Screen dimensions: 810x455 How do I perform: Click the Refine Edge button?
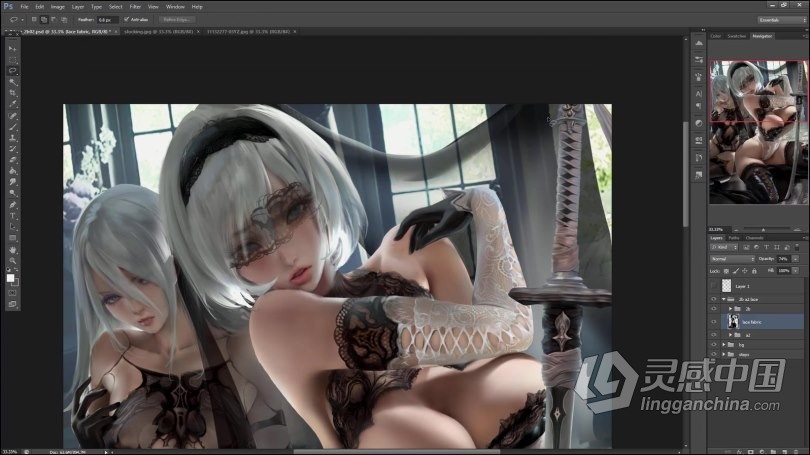point(176,20)
